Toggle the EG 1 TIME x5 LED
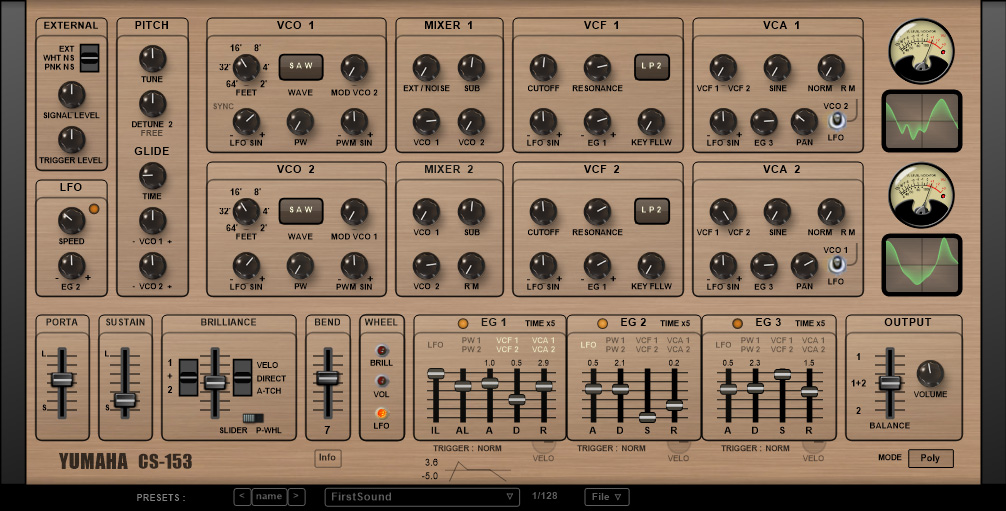Image resolution: width=1006 pixels, height=511 pixels. [462, 323]
